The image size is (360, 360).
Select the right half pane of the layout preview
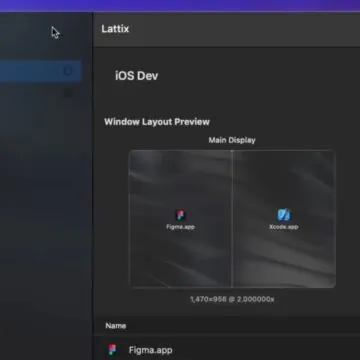coord(284,219)
